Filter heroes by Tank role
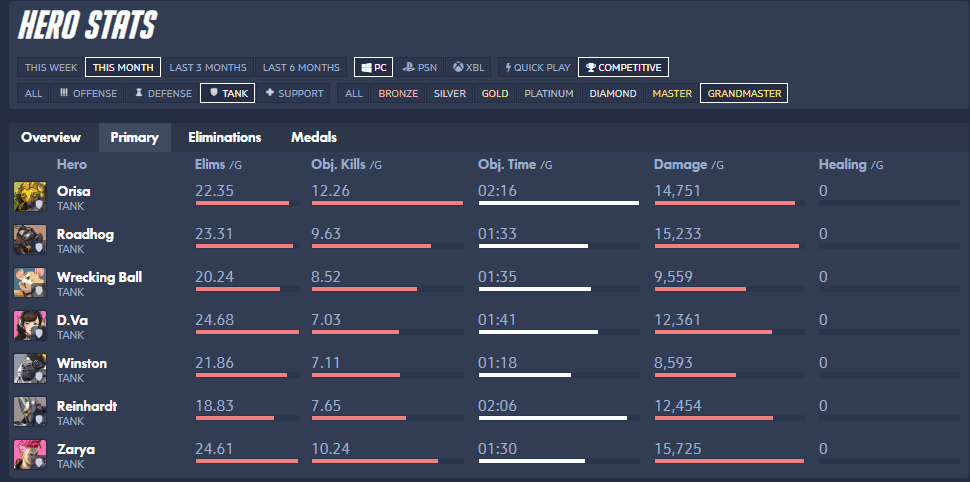970x482 pixels. pyautogui.click(x=228, y=93)
